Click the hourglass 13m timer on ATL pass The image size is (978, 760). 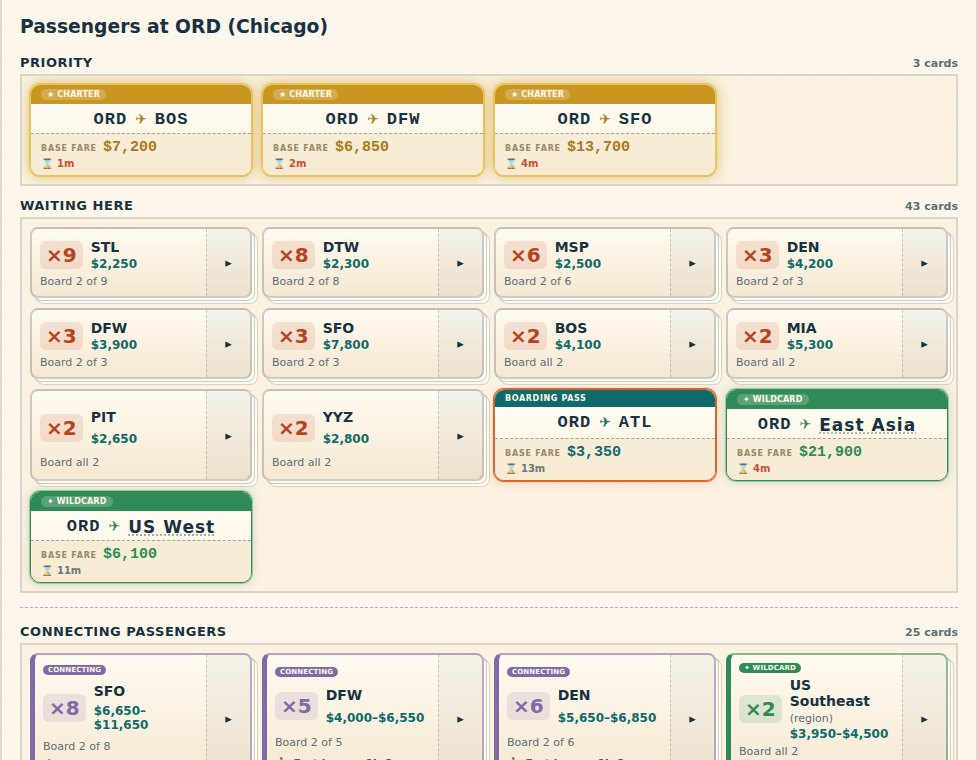pos(525,468)
